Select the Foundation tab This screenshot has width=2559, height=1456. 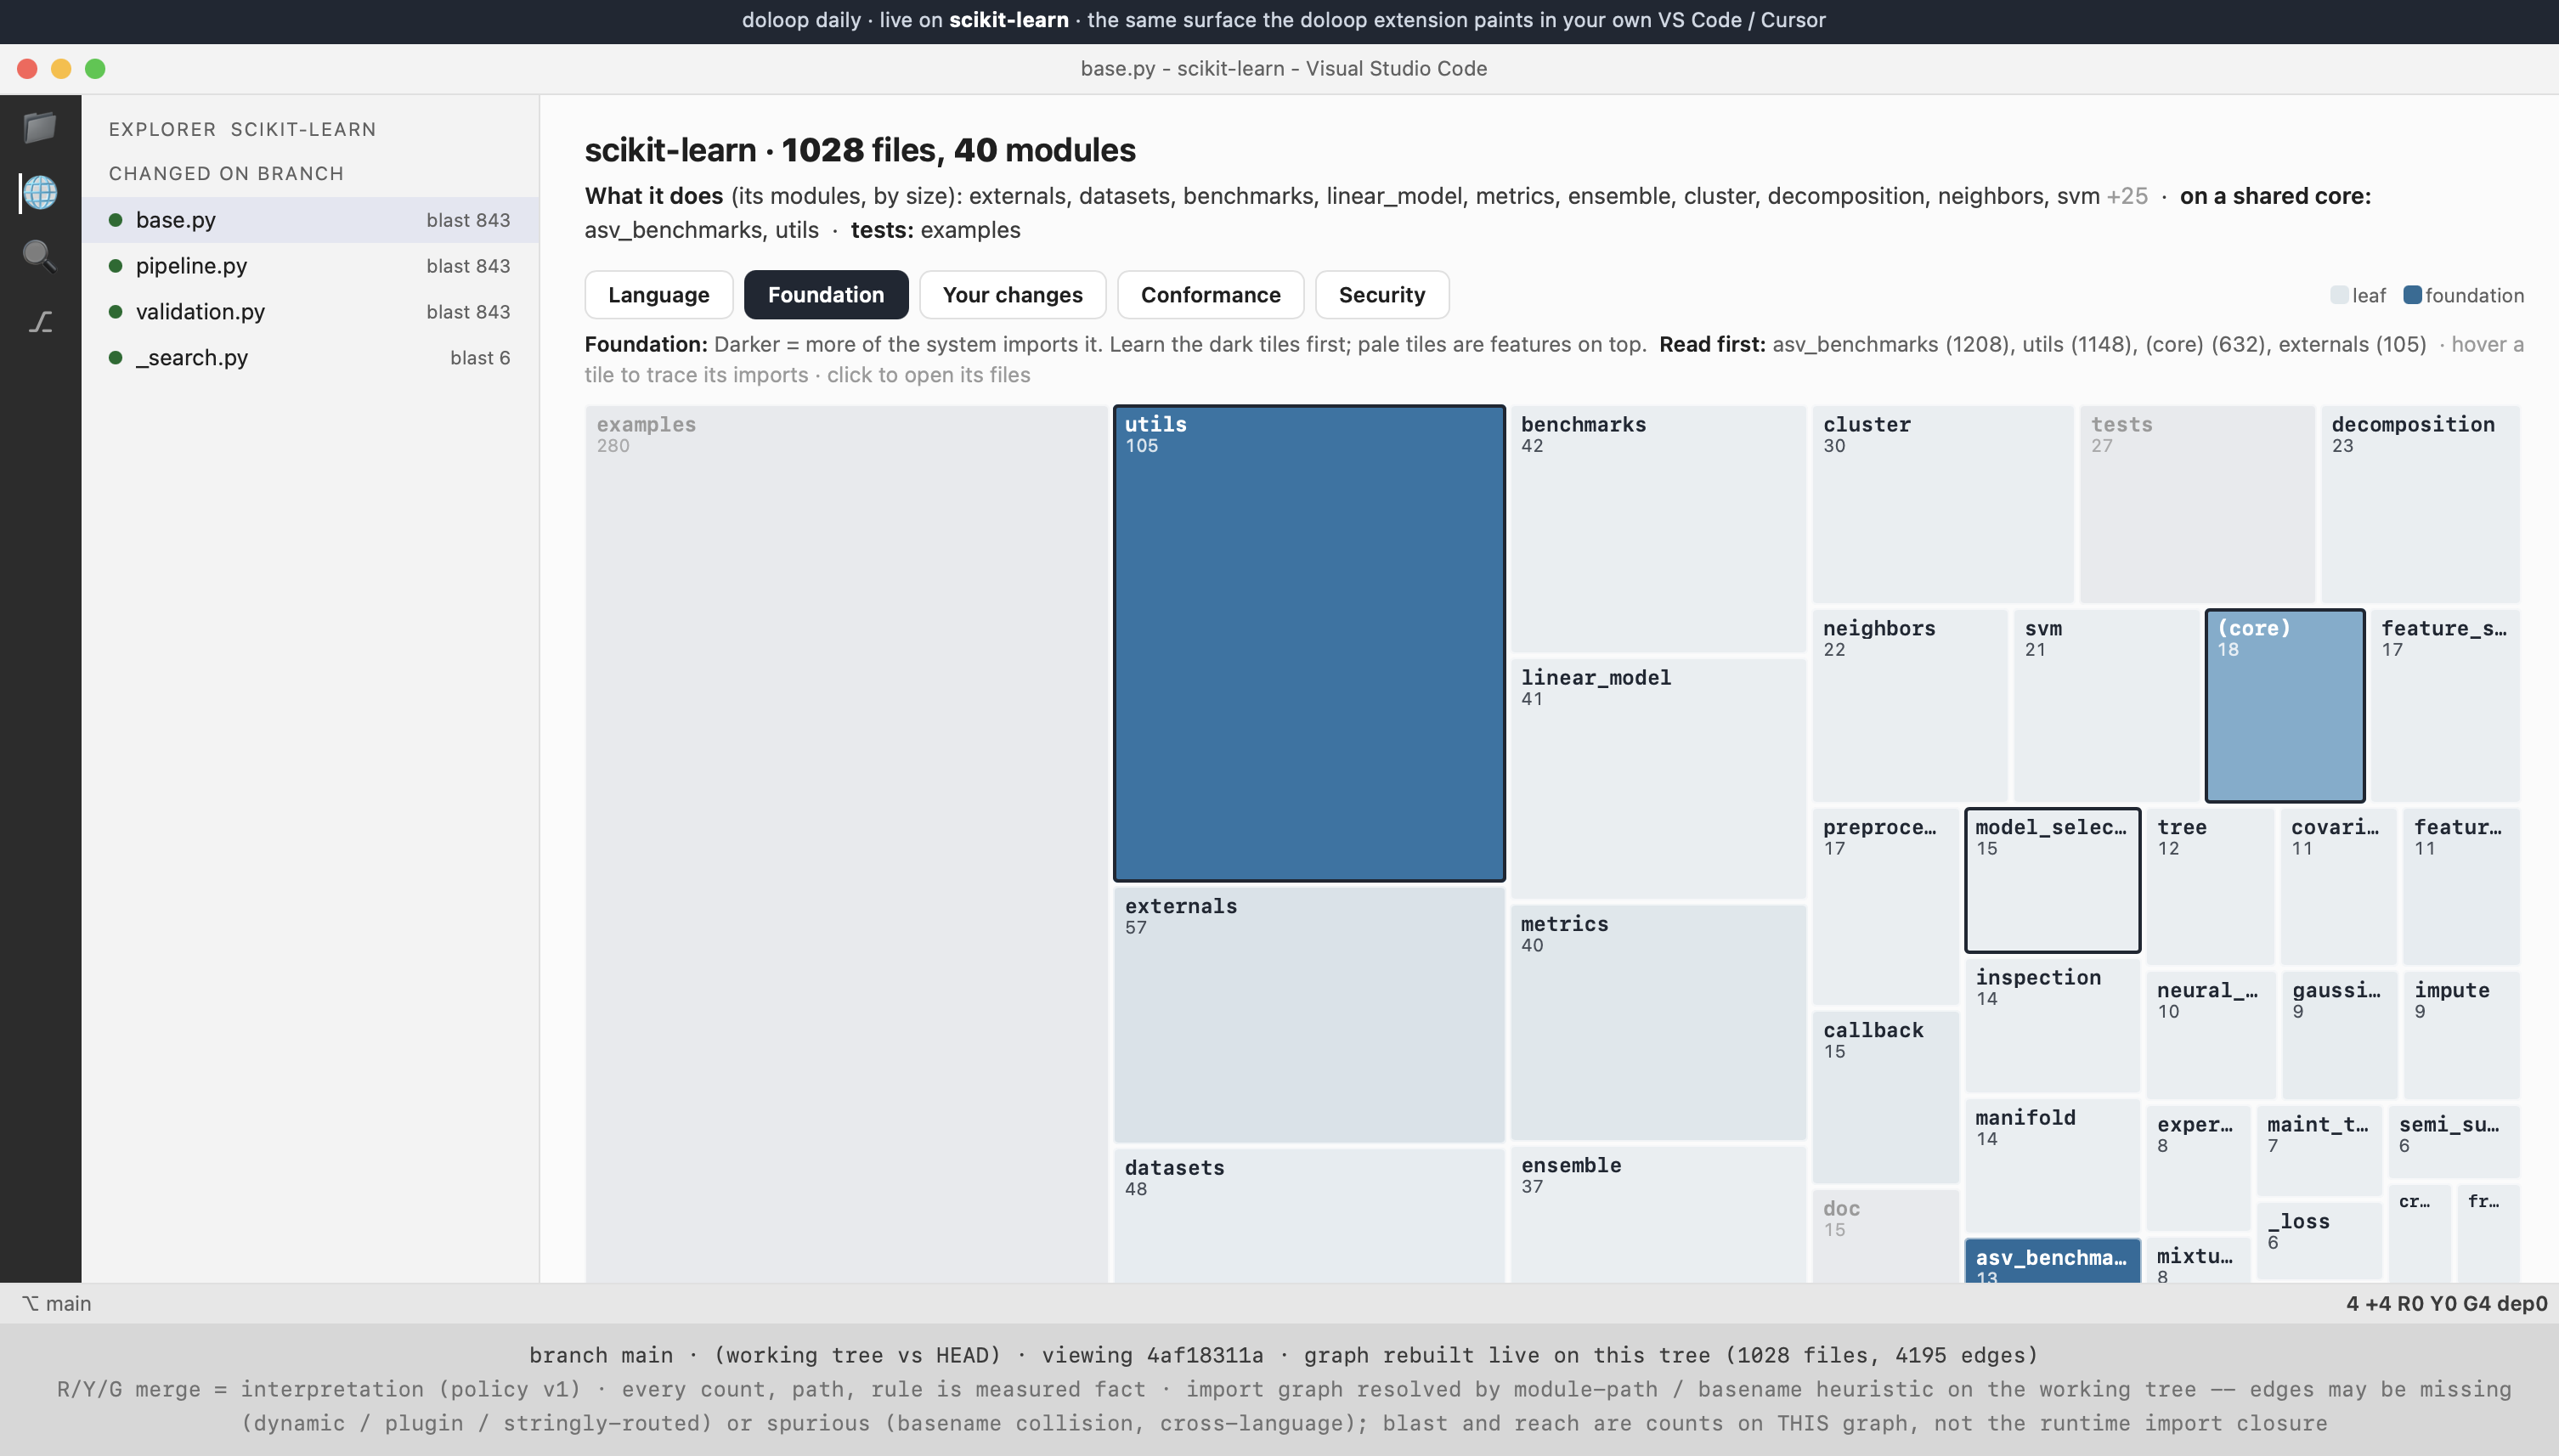(x=825, y=295)
